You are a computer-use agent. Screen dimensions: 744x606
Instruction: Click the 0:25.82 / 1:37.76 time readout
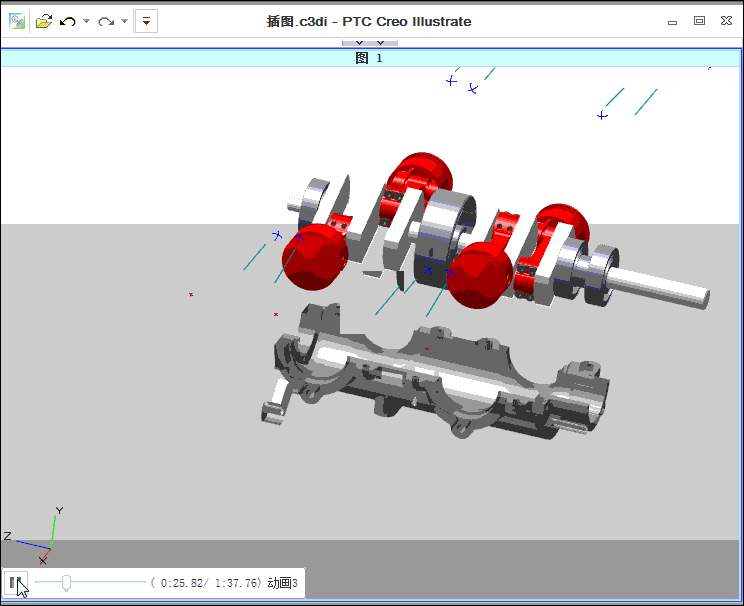[x=206, y=583]
